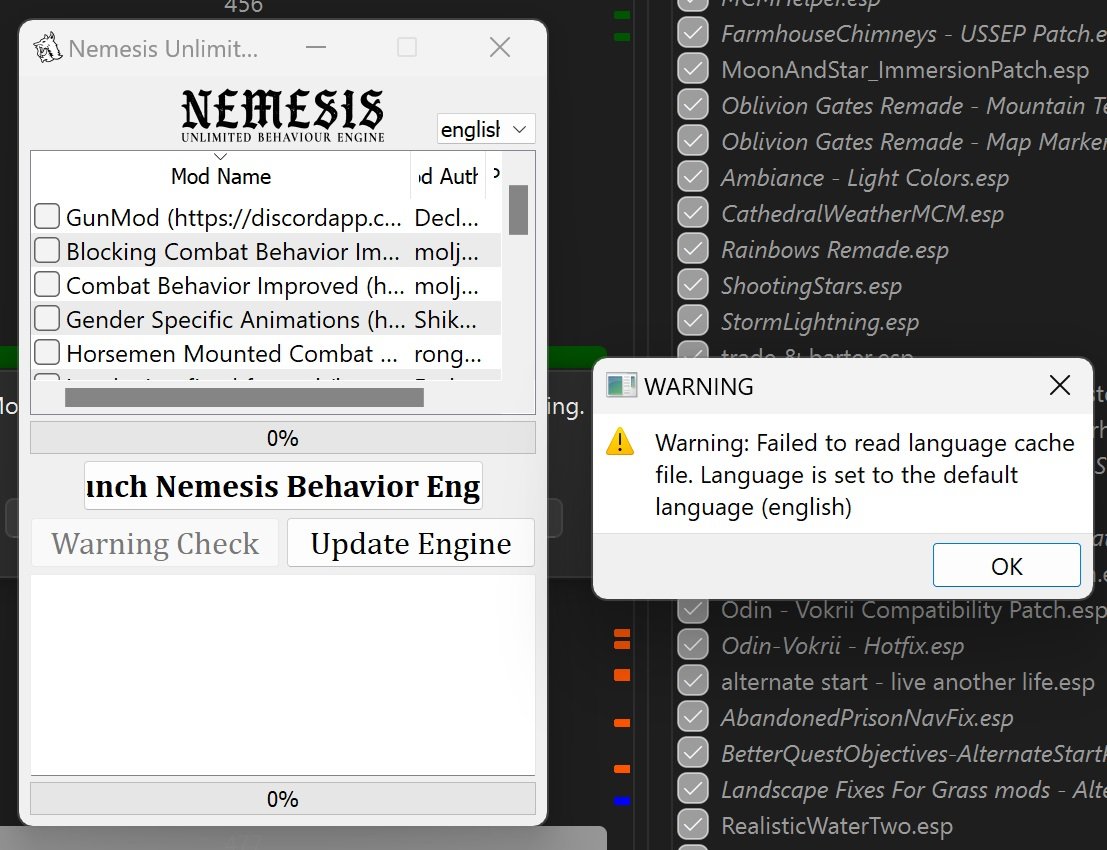This screenshot has height=850, width=1107.
Task: Tick the Gender Specific Animations checkbox
Action: (47, 319)
